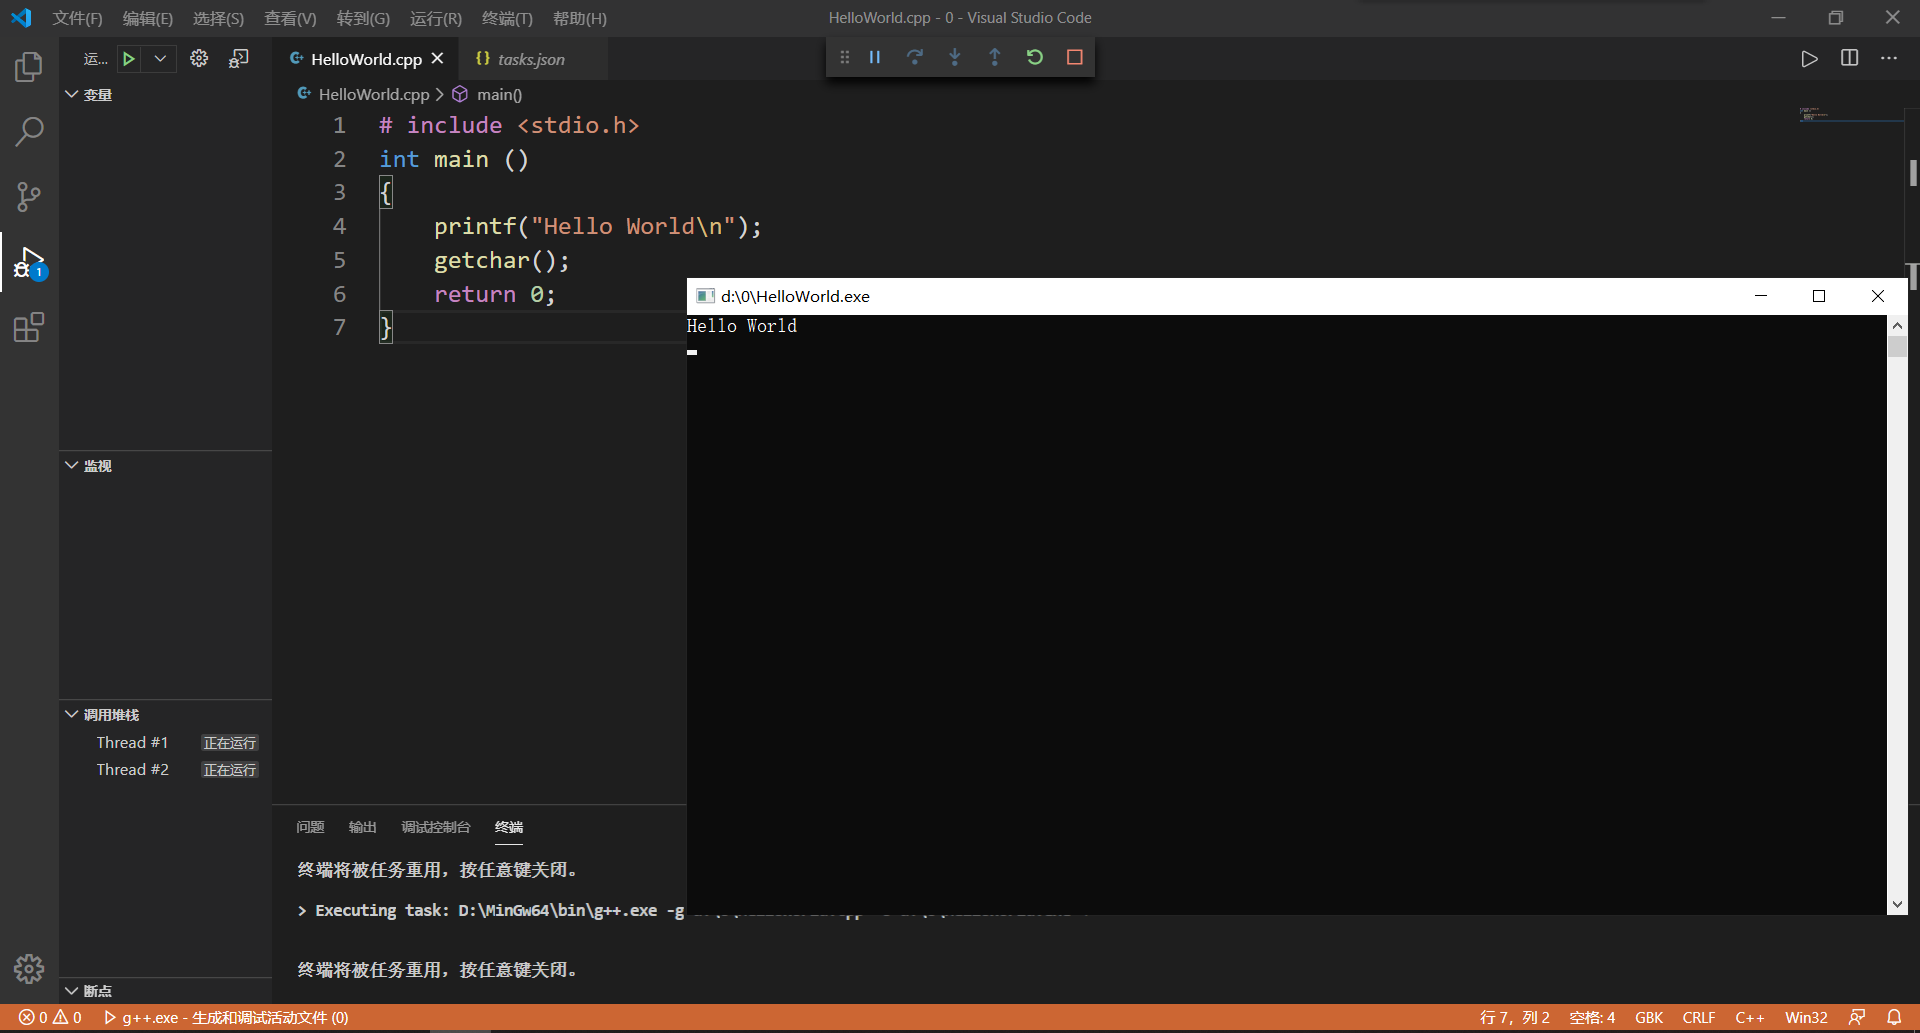Screen dimensions: 1920x1033
Task: Click the console window title icon
Action: [705, 296]
